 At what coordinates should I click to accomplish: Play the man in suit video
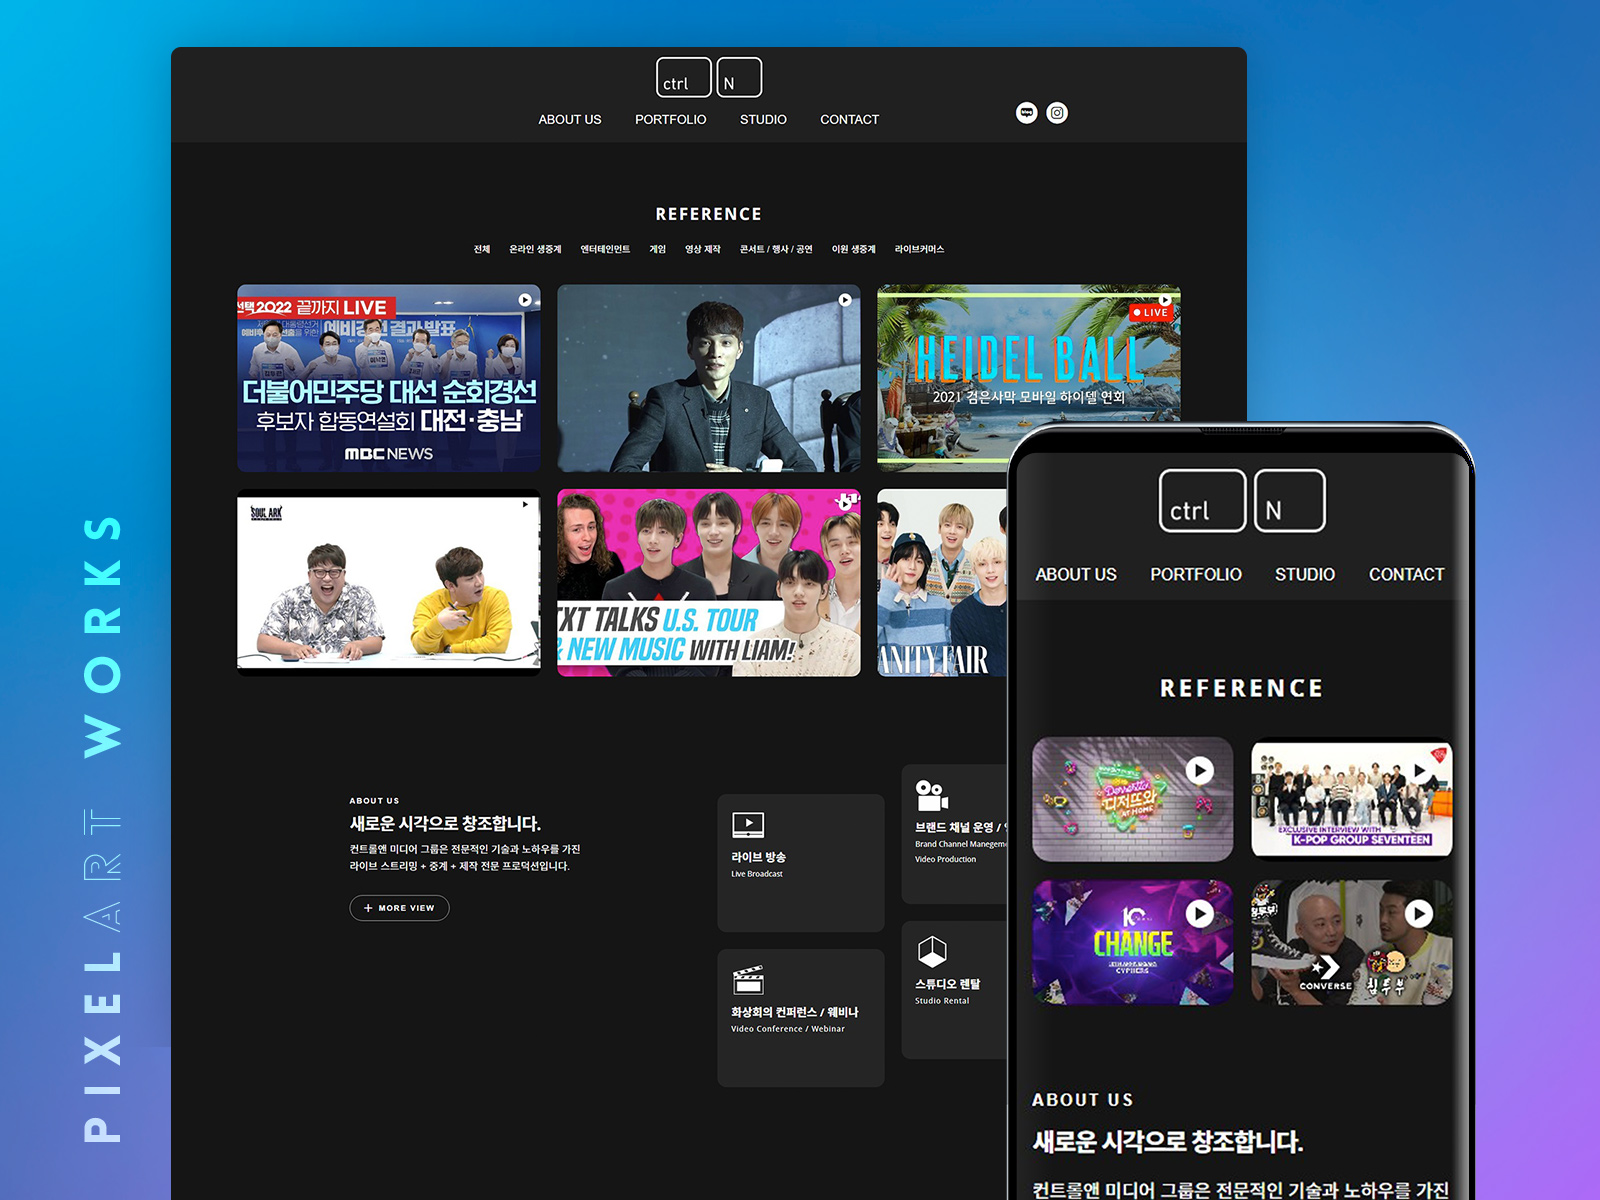(x=845, y=300)
